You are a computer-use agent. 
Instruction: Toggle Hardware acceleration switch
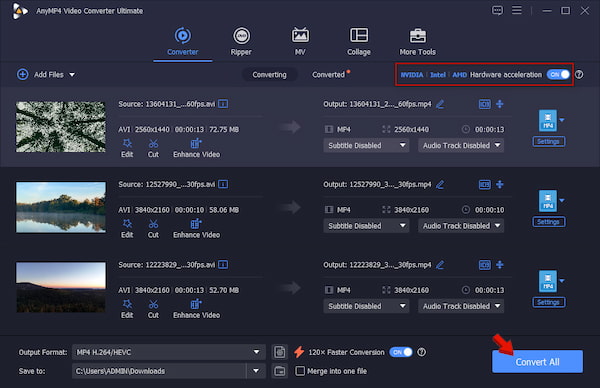pyautogui.click(x=558, y=75)
